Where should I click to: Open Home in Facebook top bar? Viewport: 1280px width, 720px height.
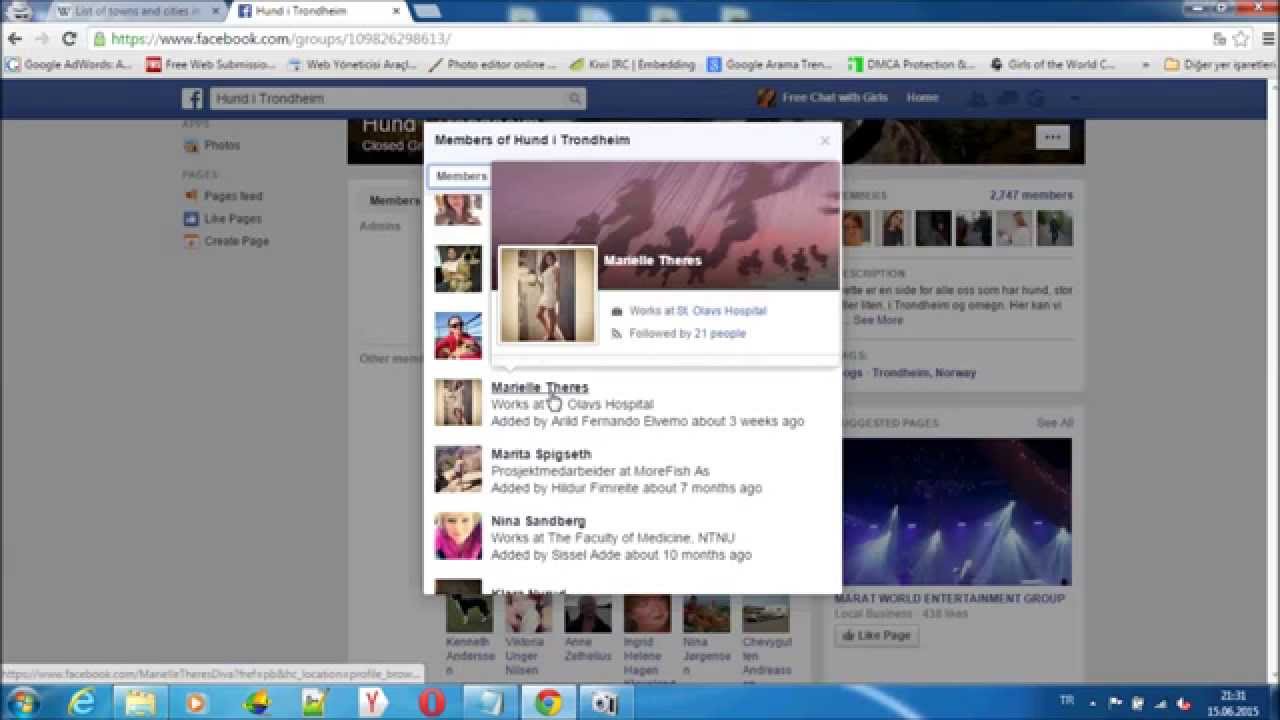[x=922, y=97]
